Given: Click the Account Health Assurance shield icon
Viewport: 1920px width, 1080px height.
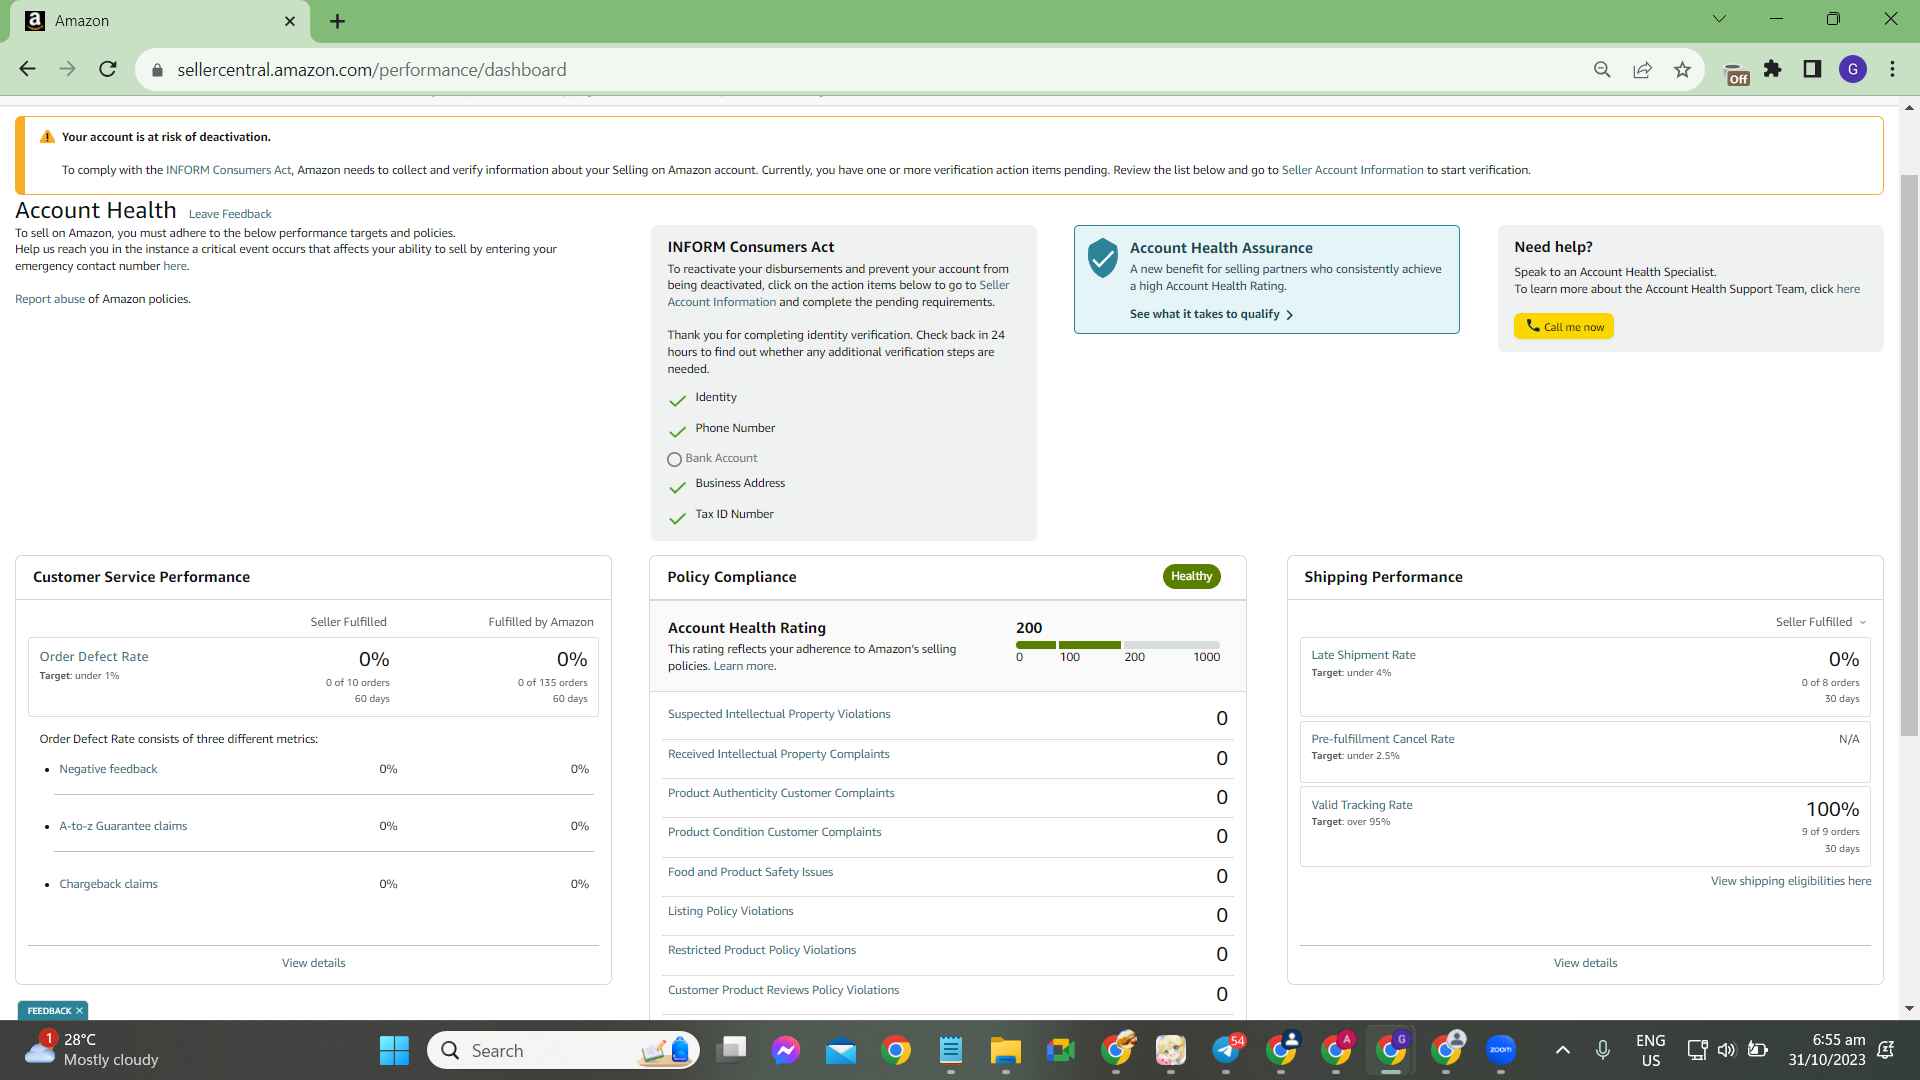Looking at the screenshot, I should pyautogui.click(x=1102, y=258).
